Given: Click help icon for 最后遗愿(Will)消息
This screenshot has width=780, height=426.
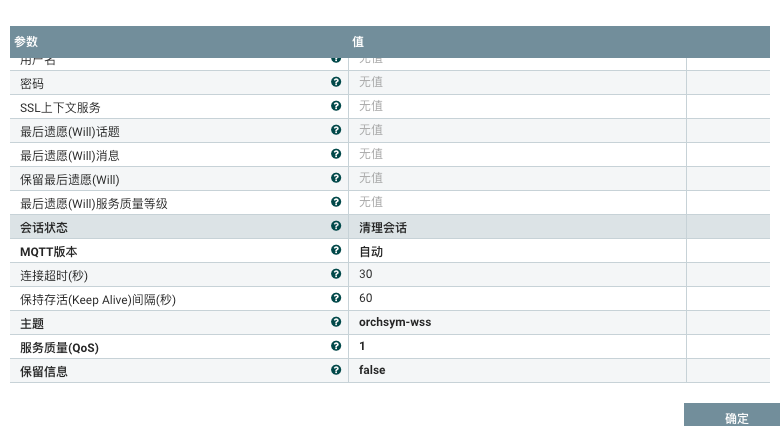Looking at the screenshot, I should pos(336,154).
